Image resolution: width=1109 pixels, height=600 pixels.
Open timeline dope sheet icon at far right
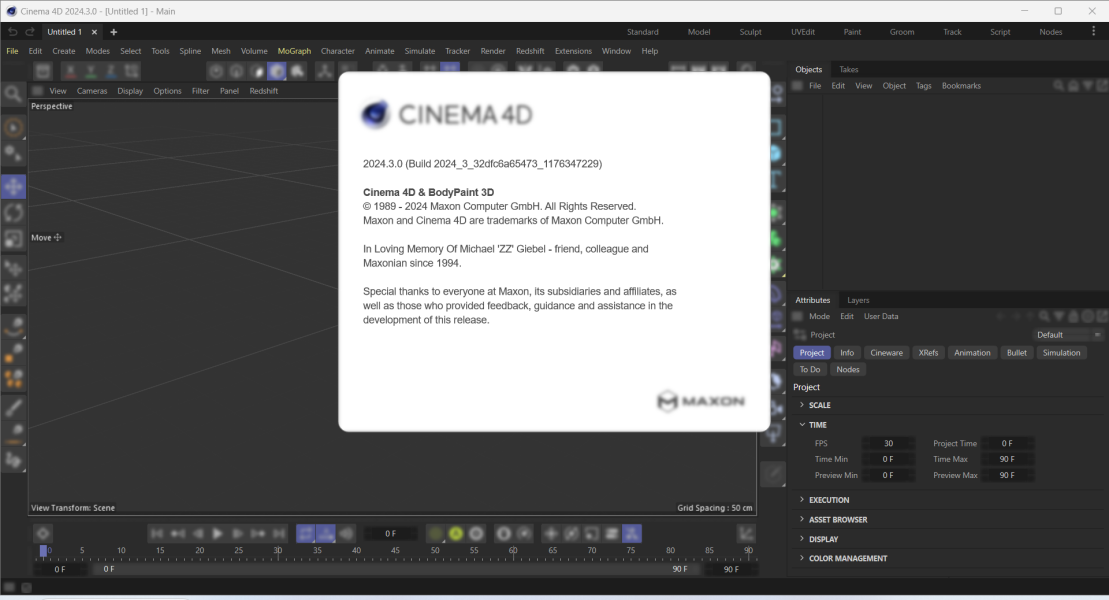click(x=746, y=533)
